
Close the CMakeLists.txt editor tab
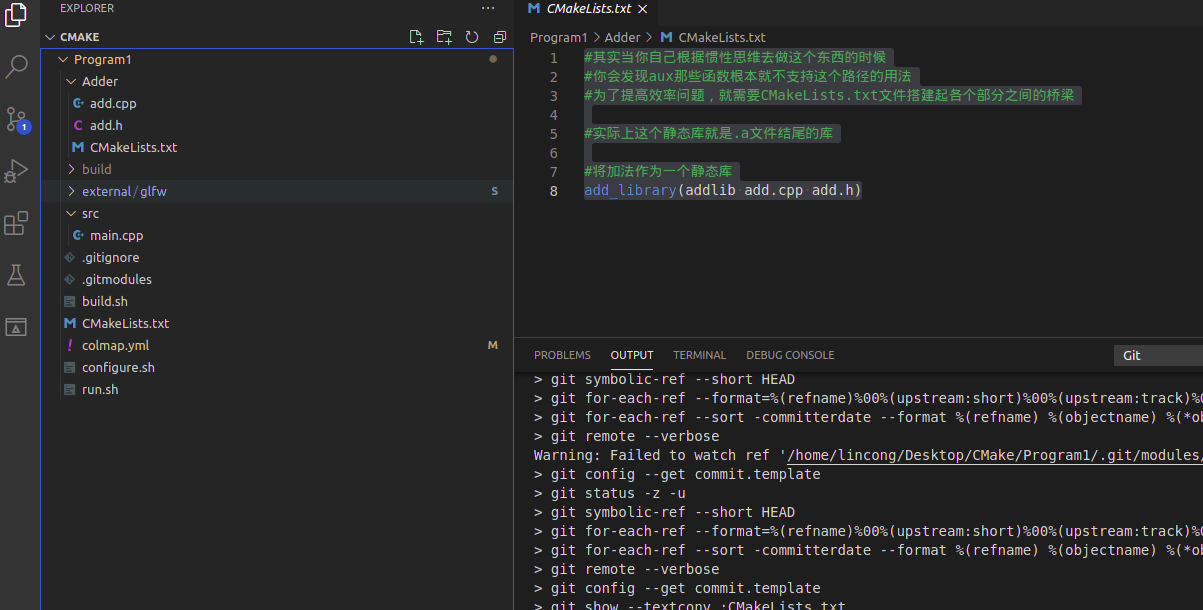point(643,9)
